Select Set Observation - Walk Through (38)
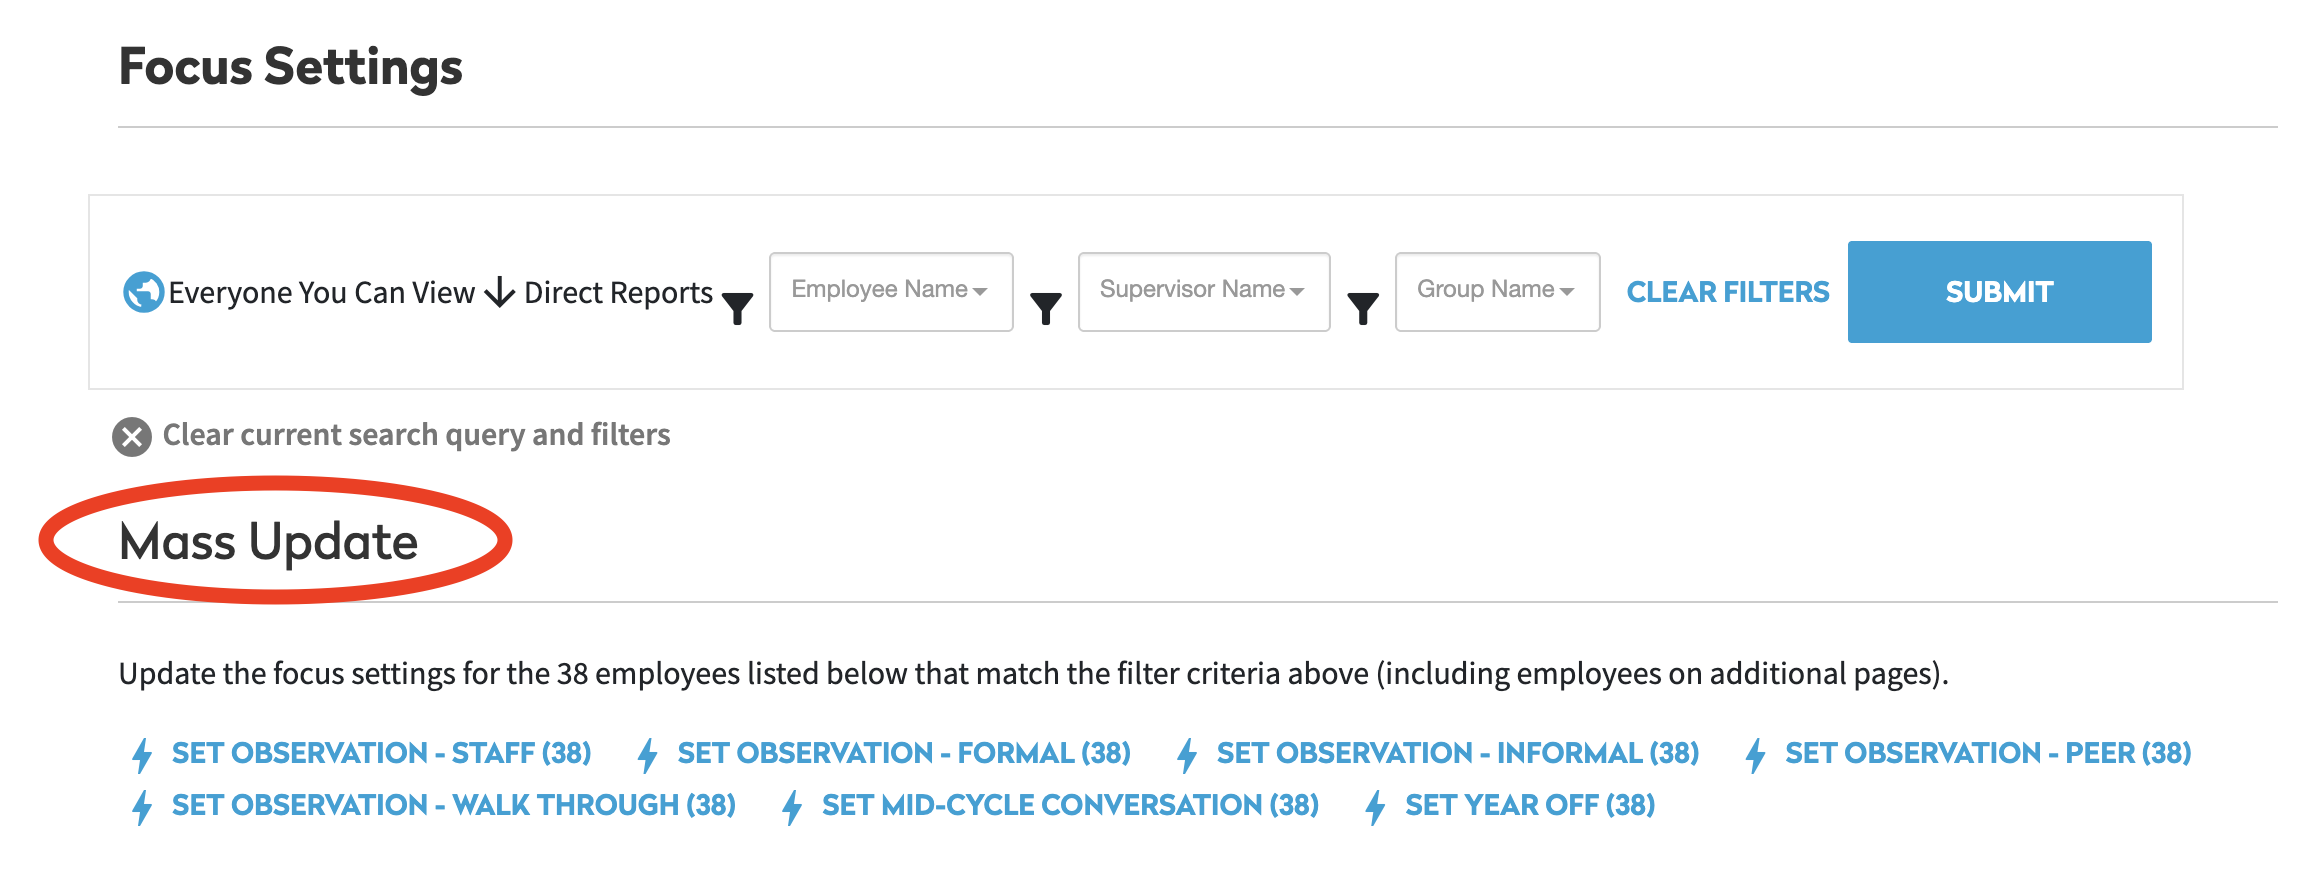This screenshot has width=2310, height=888. (453, 805)
